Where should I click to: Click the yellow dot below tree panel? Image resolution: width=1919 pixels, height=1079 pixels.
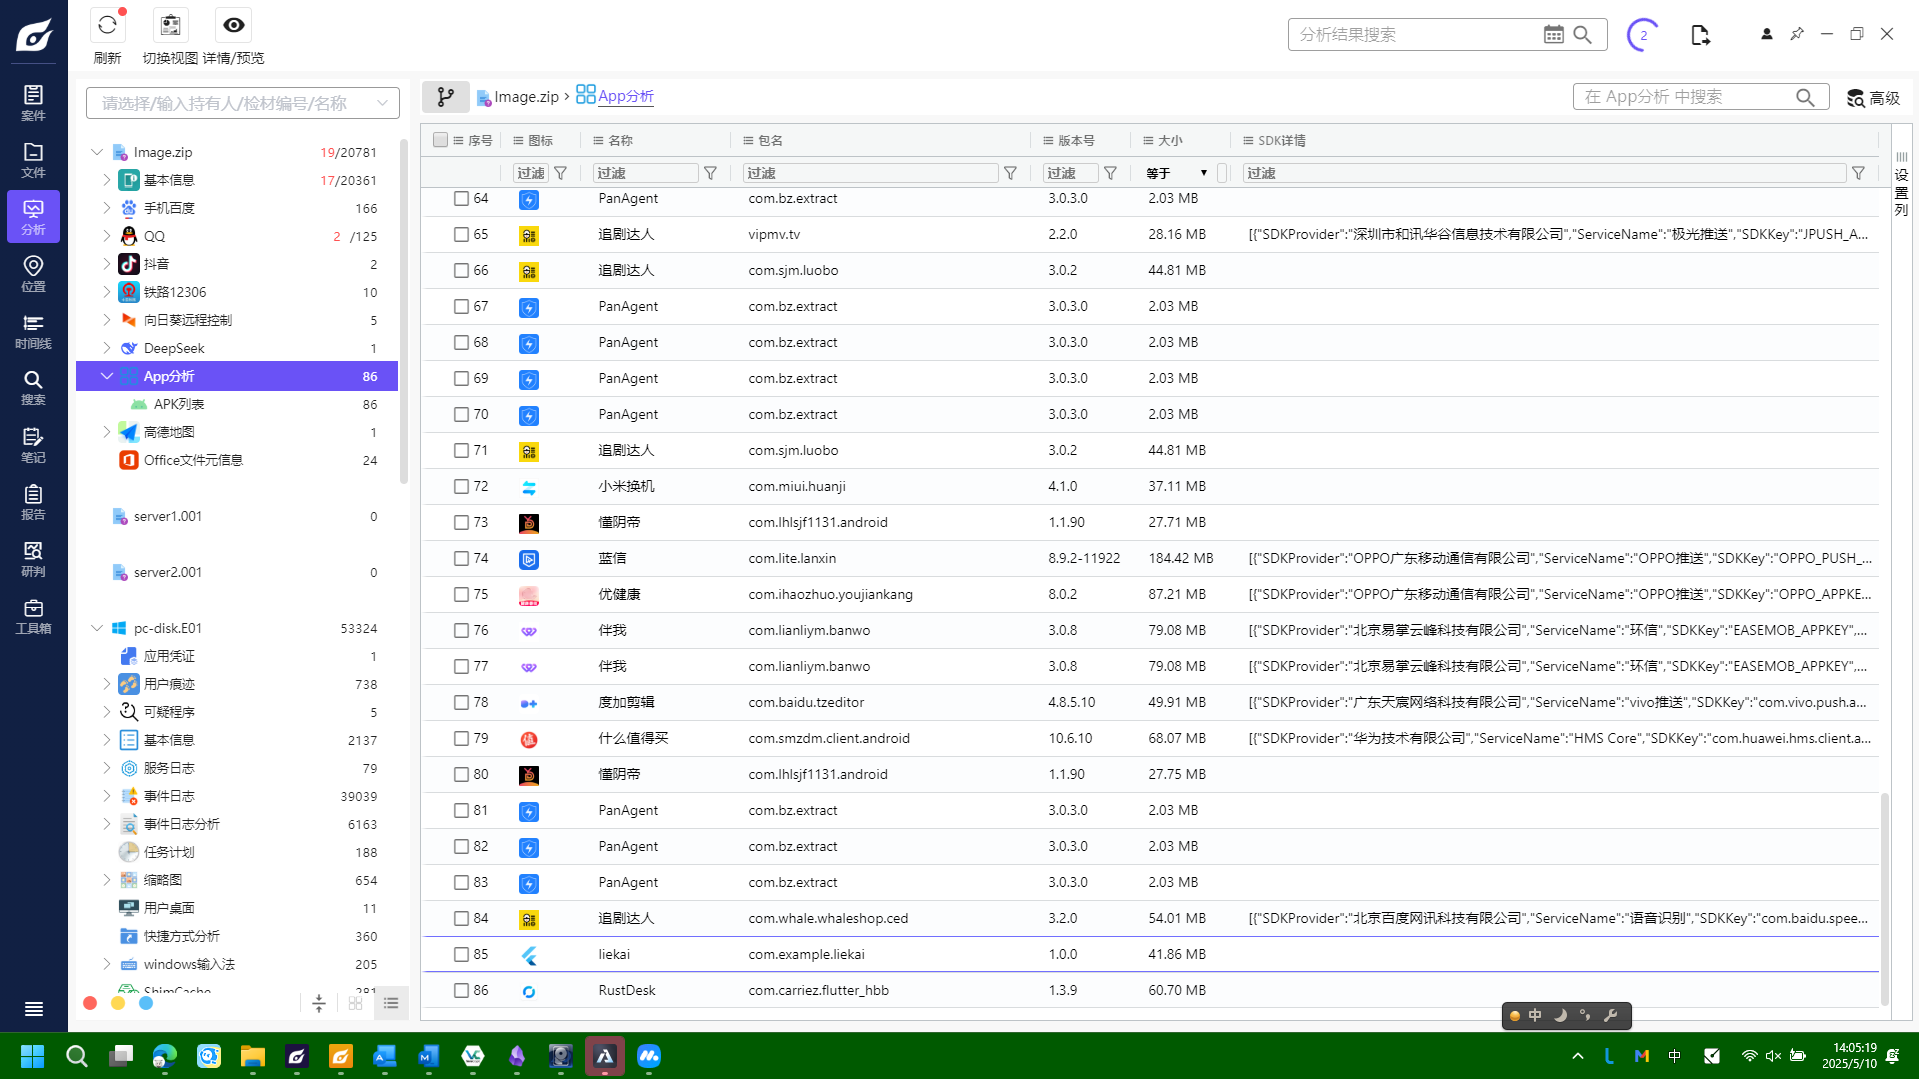[118, 1003]
